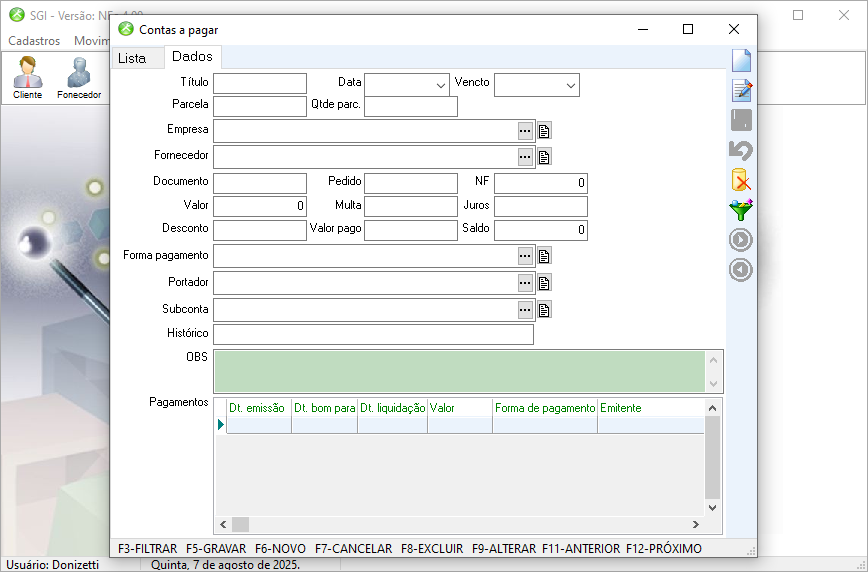868x572 pixels.
Task: Open Empresa details document icon
Action: click(x=544, y=131)
